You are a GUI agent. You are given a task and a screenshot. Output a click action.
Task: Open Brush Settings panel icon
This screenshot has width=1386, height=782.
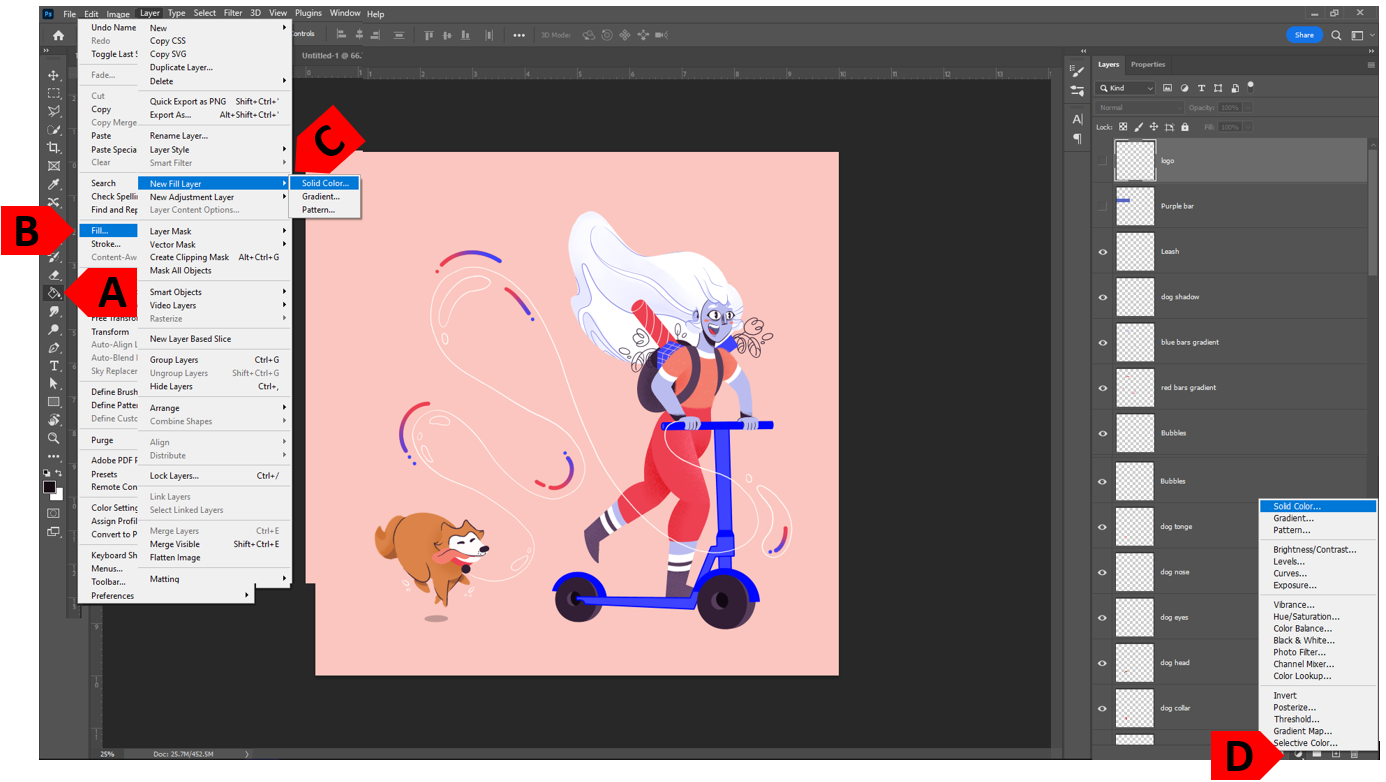1077,71
